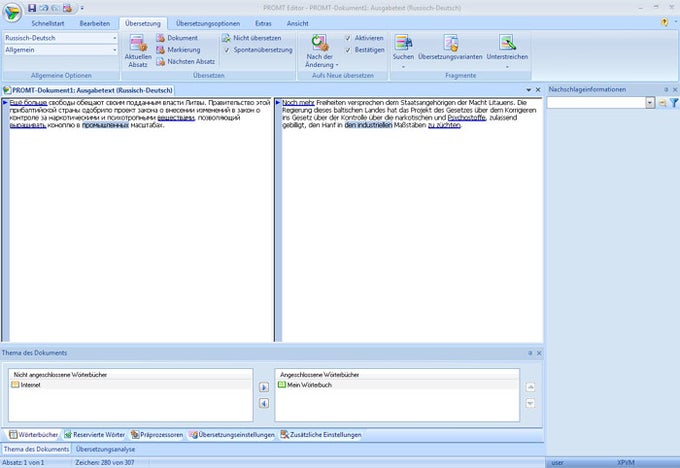
Task: Click the move dictionary down arrow
Action: [530, 403]
